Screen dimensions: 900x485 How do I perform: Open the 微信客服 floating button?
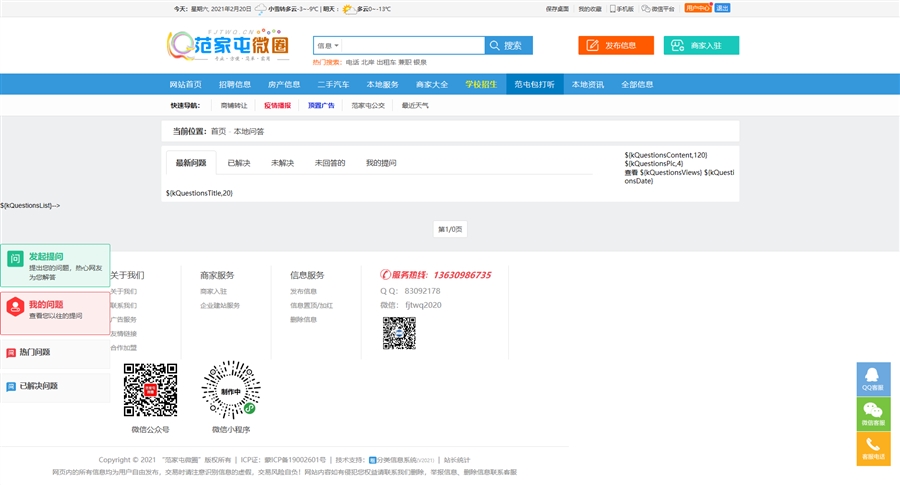[x=873, y=413]
